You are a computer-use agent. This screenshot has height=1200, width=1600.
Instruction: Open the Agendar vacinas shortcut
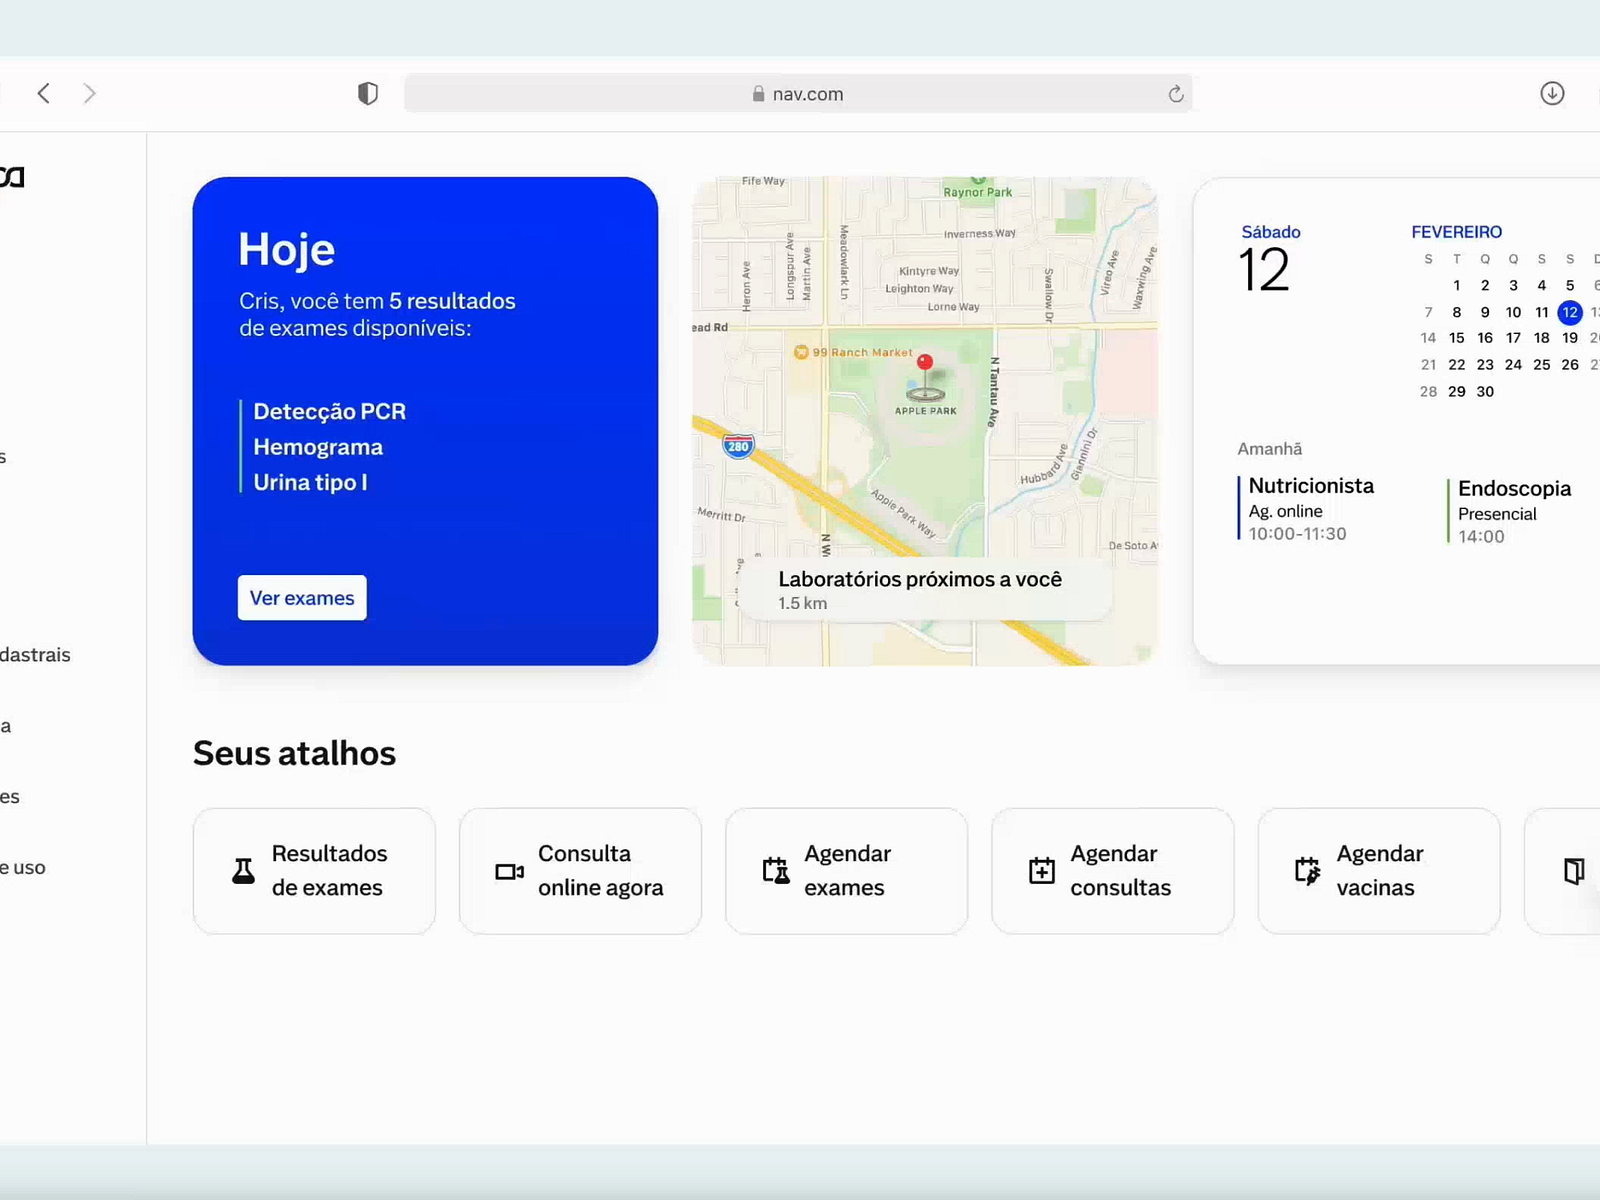tap(1378, 871)
